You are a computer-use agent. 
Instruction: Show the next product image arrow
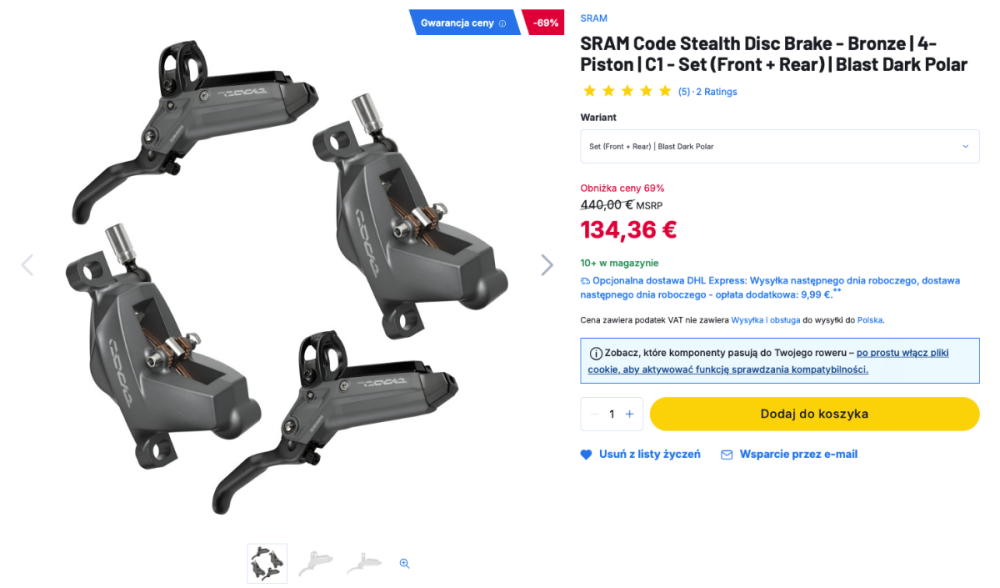tap(547, 265)
